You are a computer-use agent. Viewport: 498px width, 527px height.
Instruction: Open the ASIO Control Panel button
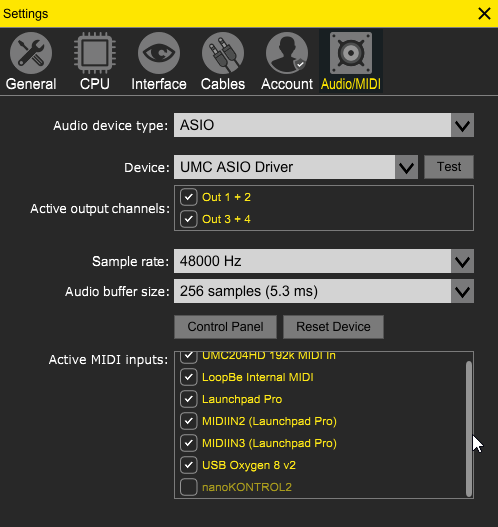pyautogui.click(x=225, y=327)
